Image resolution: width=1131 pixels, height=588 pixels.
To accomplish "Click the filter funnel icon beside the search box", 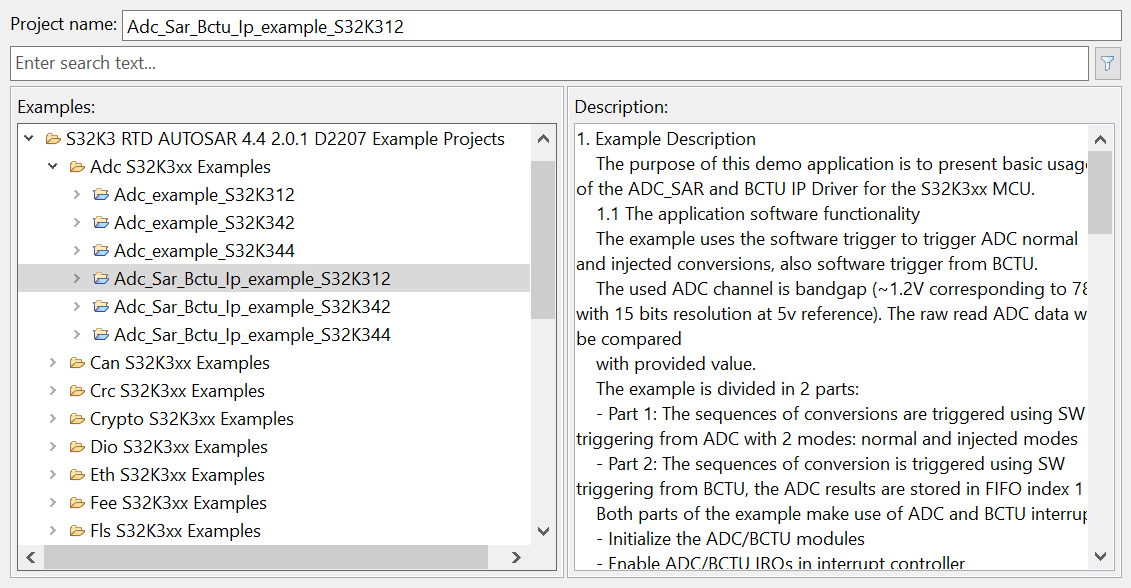I will (x=1107, y=63).
